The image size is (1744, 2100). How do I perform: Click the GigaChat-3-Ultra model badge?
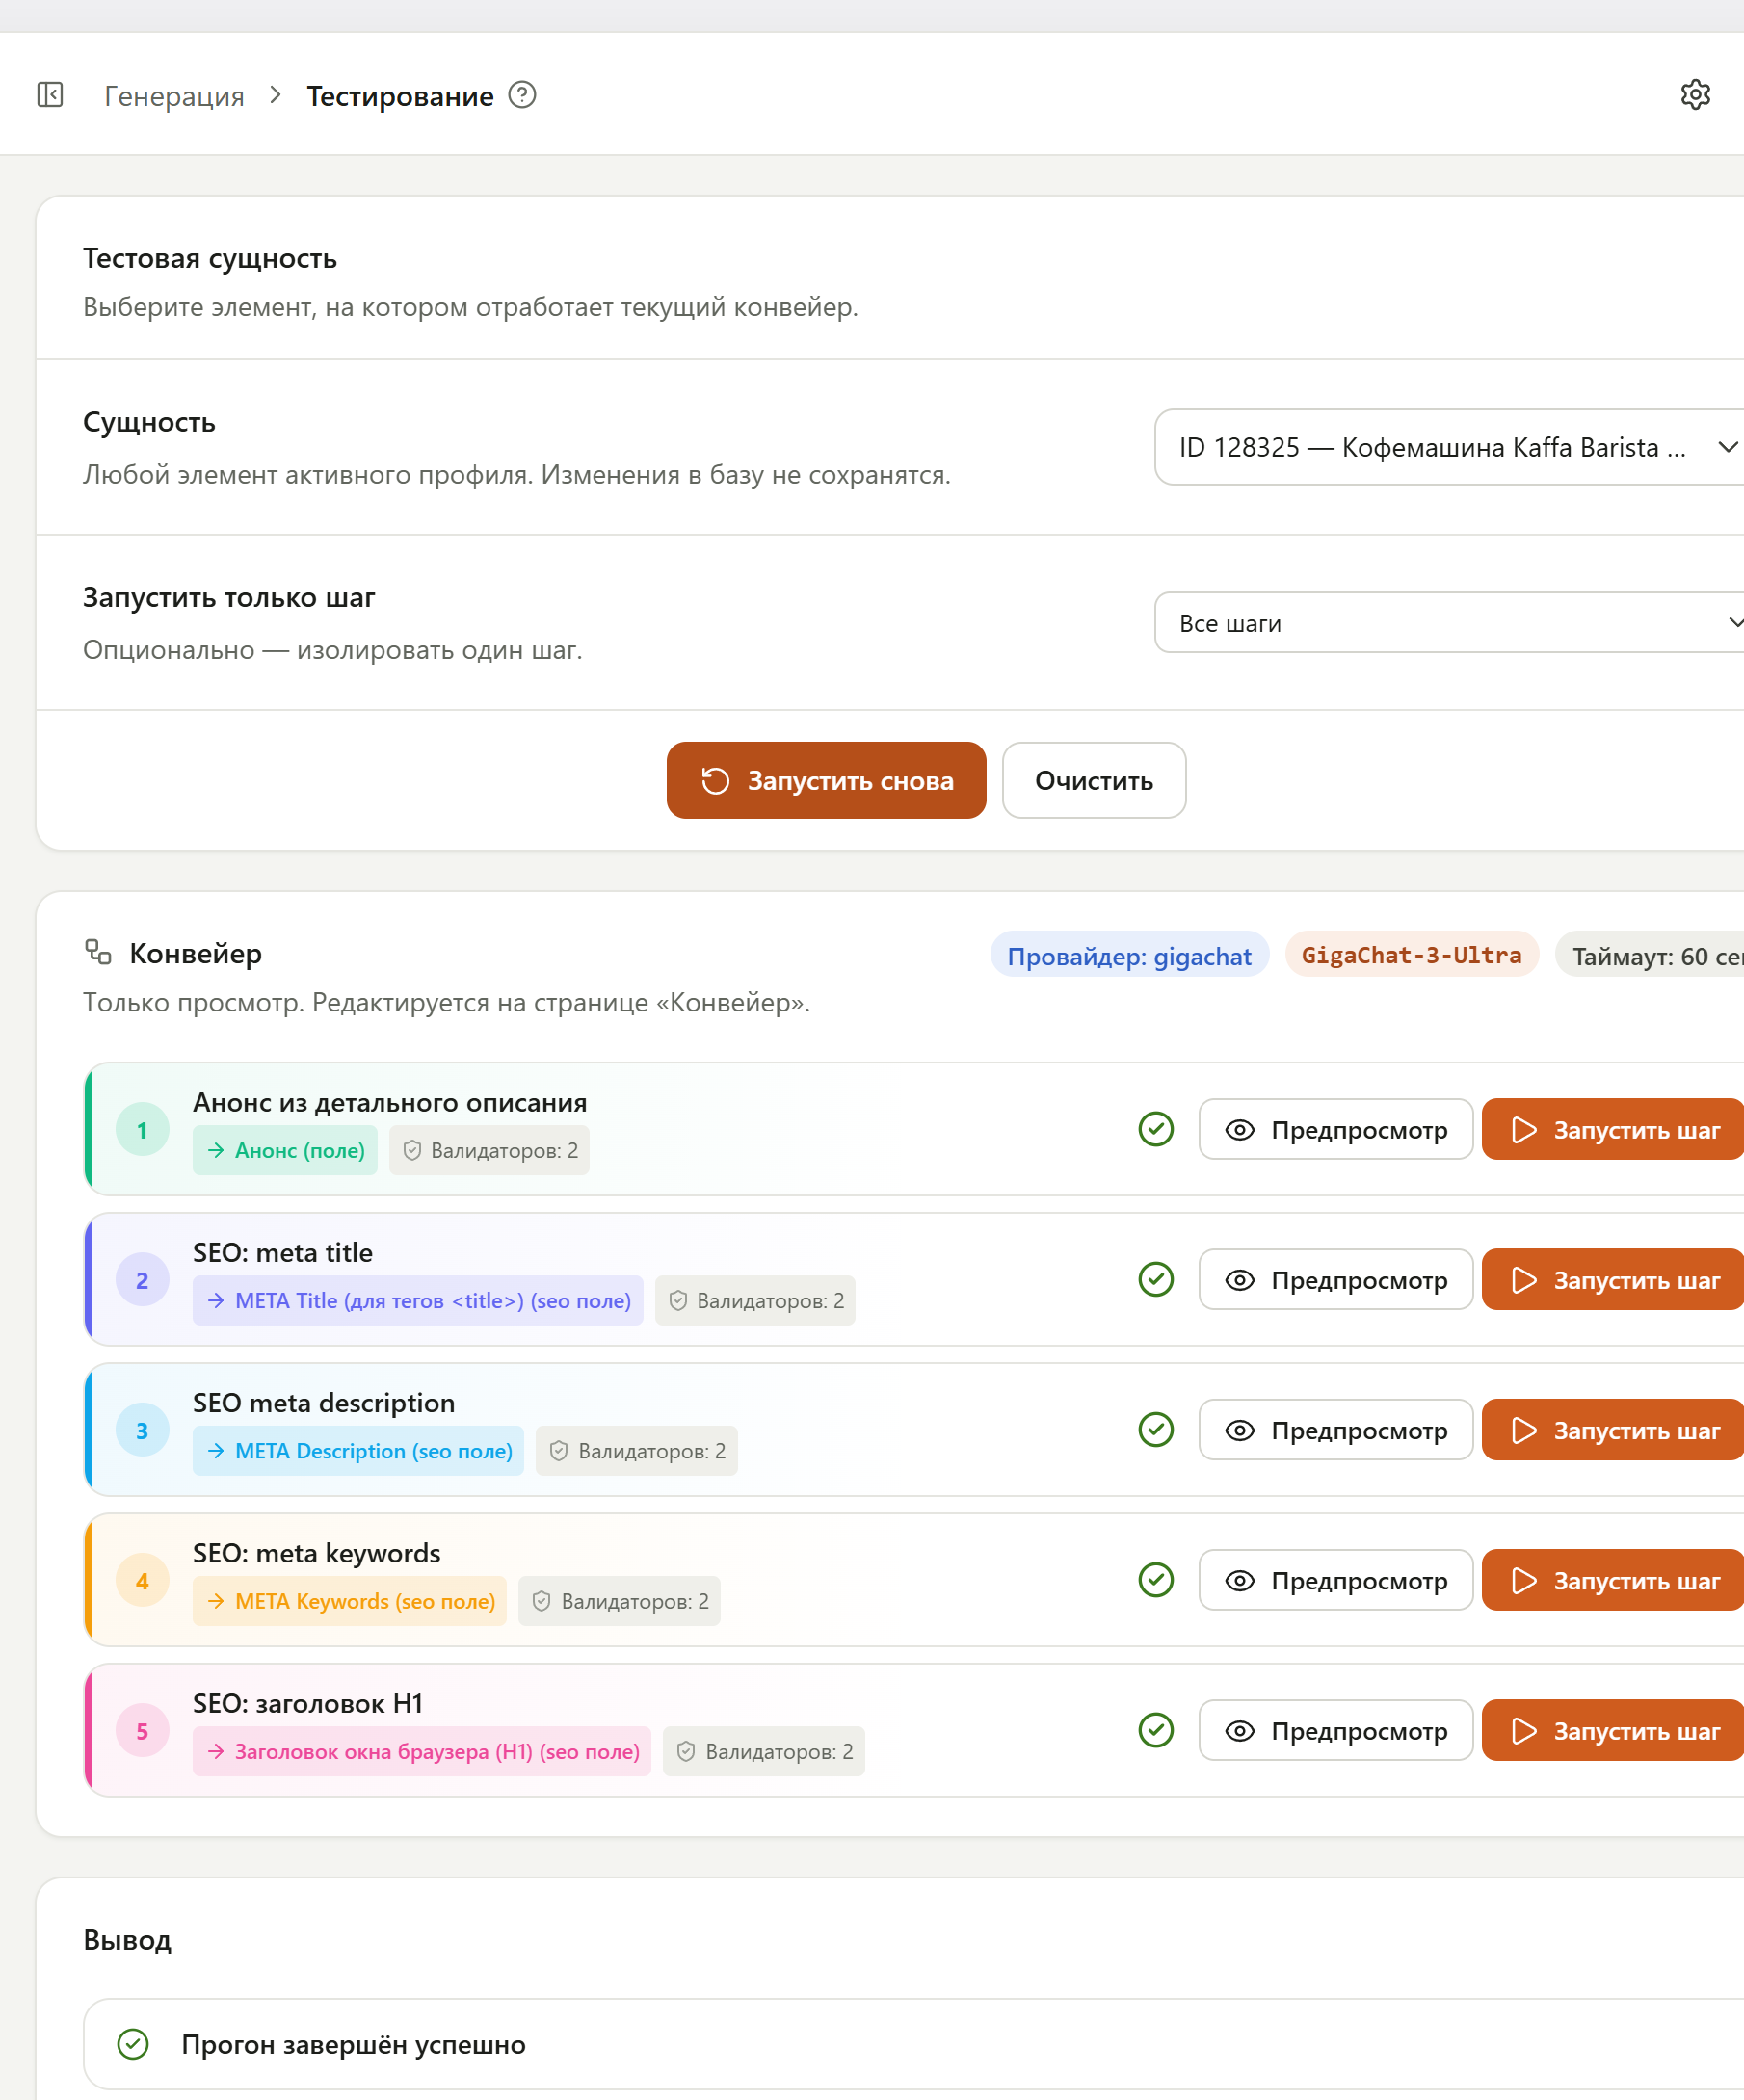point(1411,955)
